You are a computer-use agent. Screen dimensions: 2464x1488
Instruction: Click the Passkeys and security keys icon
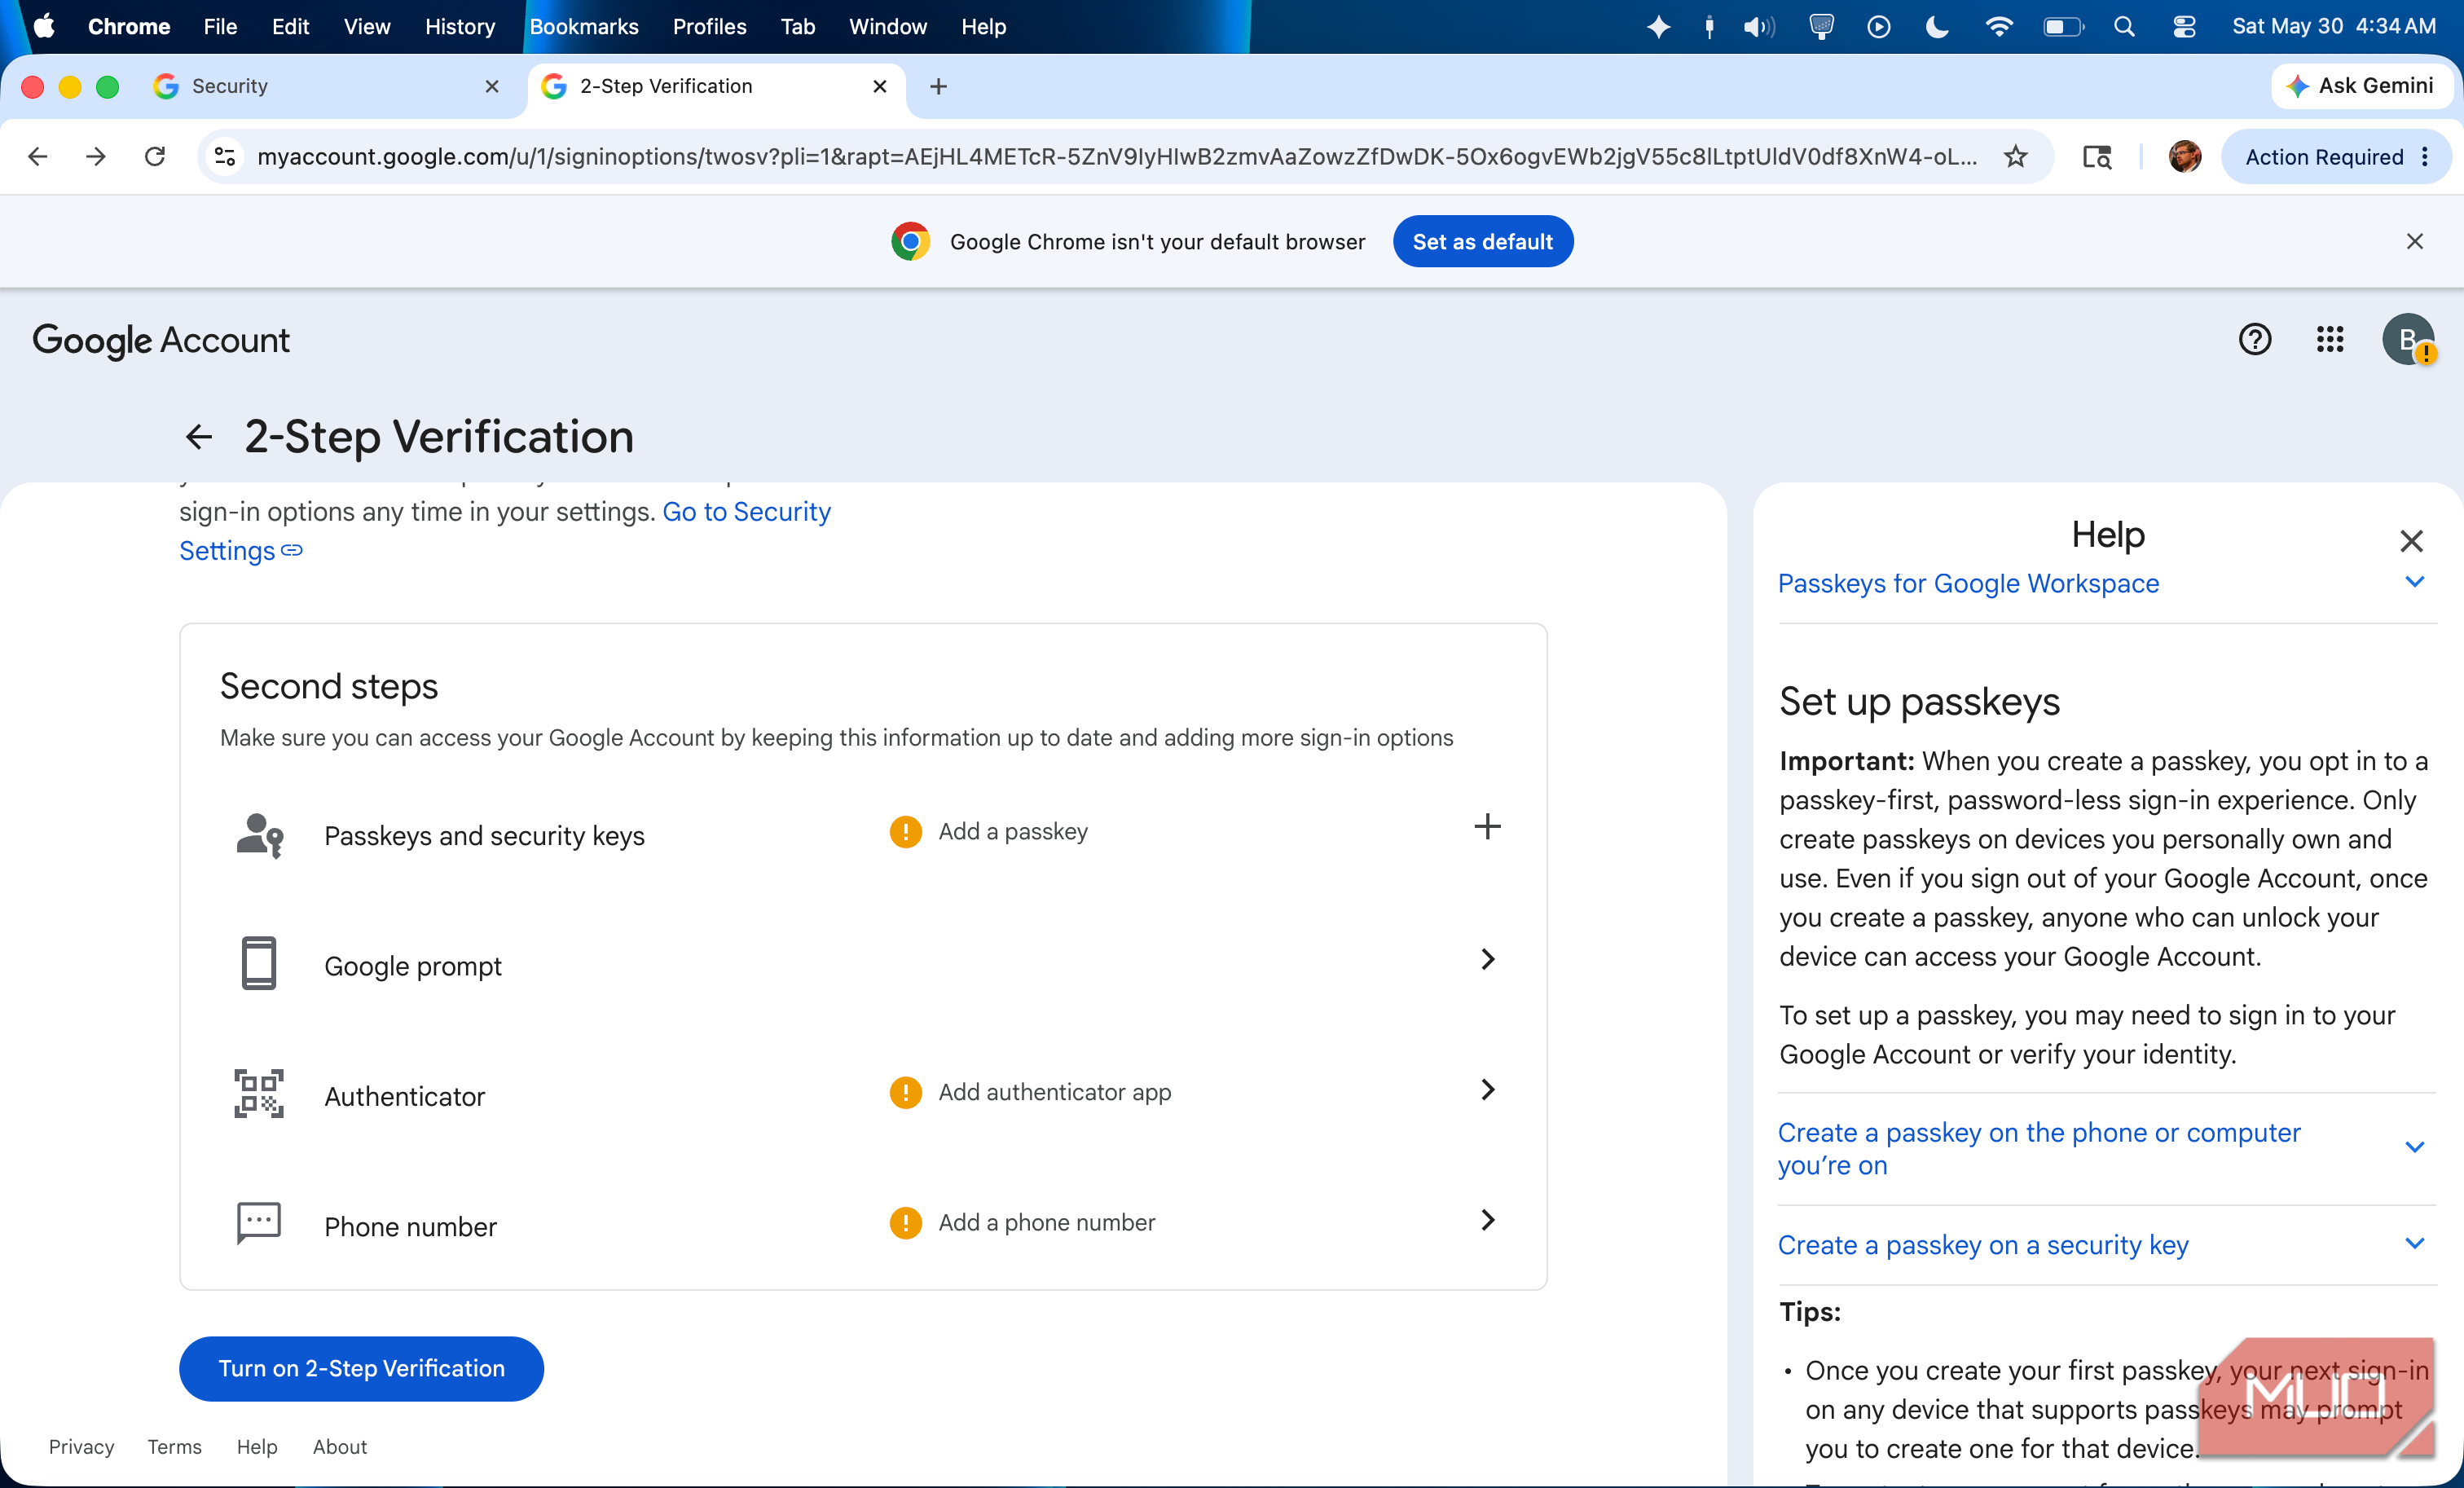[x=259, y=835]
